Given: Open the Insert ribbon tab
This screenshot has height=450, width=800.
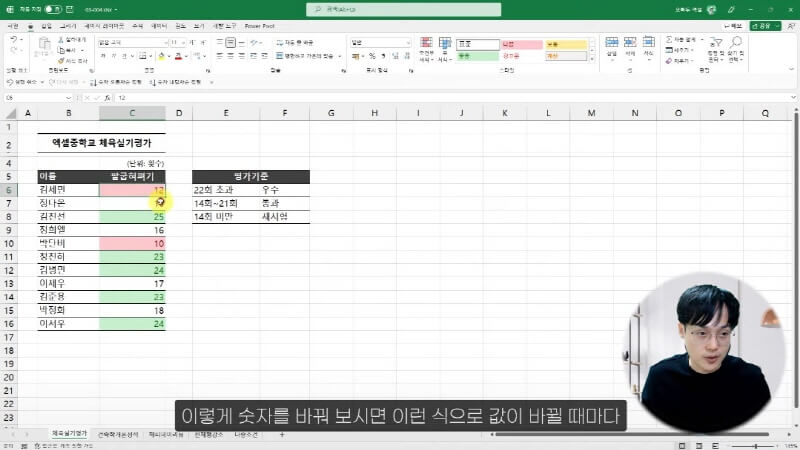Looking at the screenshot, I should [46, 26].
